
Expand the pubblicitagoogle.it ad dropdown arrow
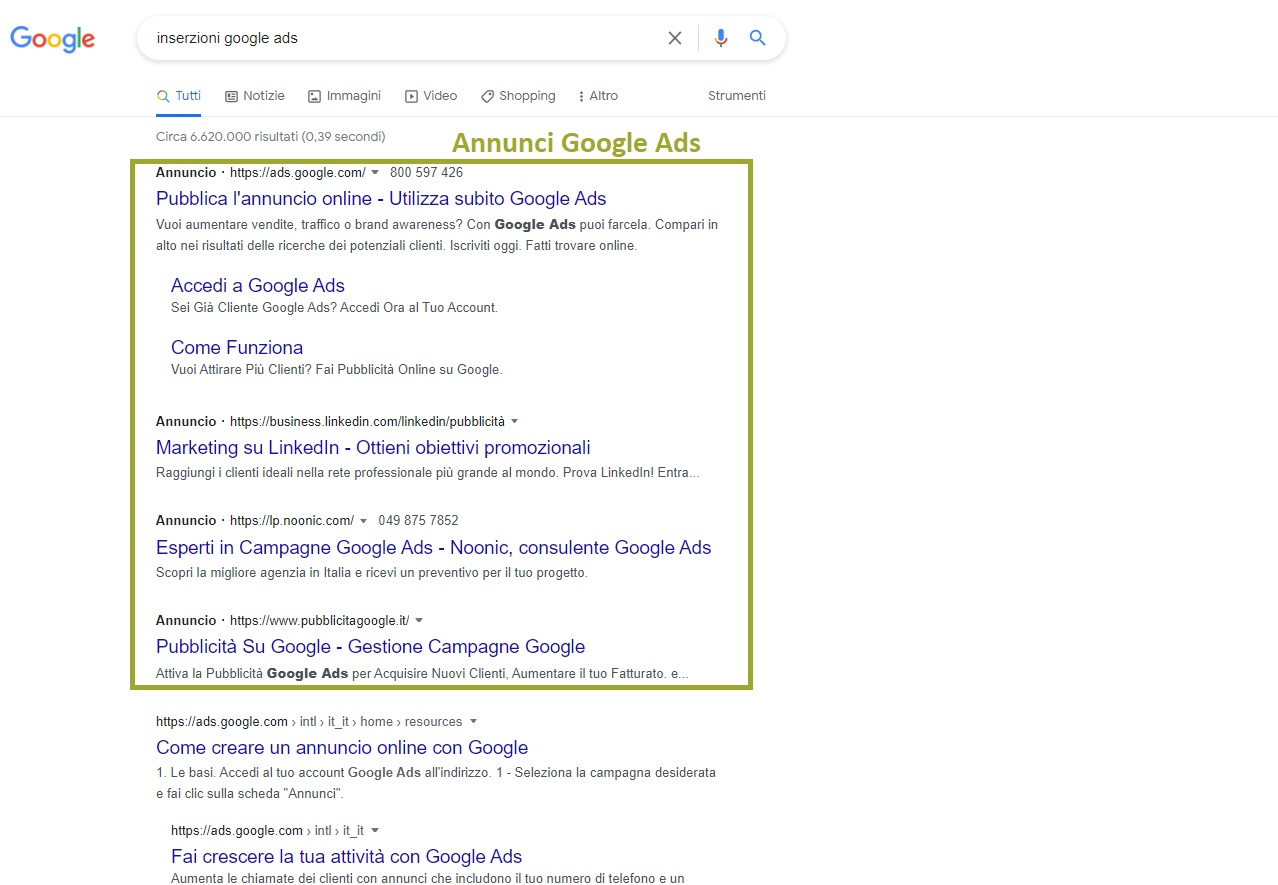[x=419, y=620]
